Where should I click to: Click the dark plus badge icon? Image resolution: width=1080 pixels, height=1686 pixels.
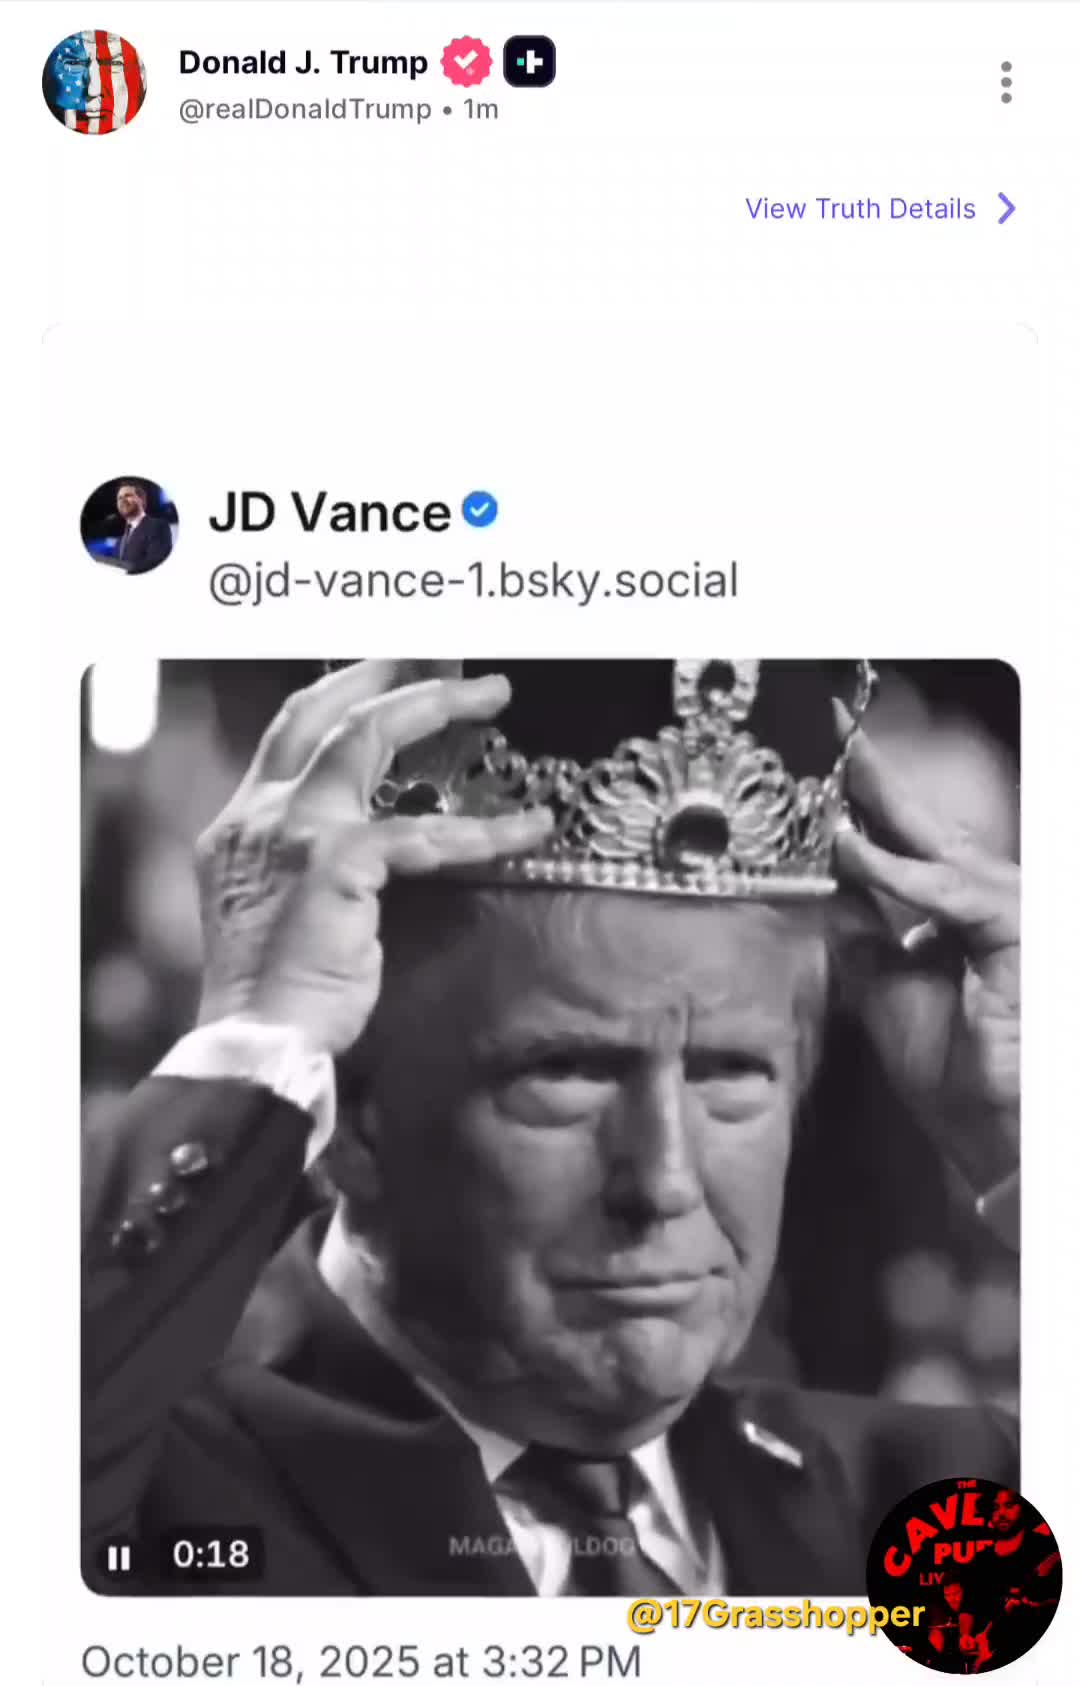529,62
